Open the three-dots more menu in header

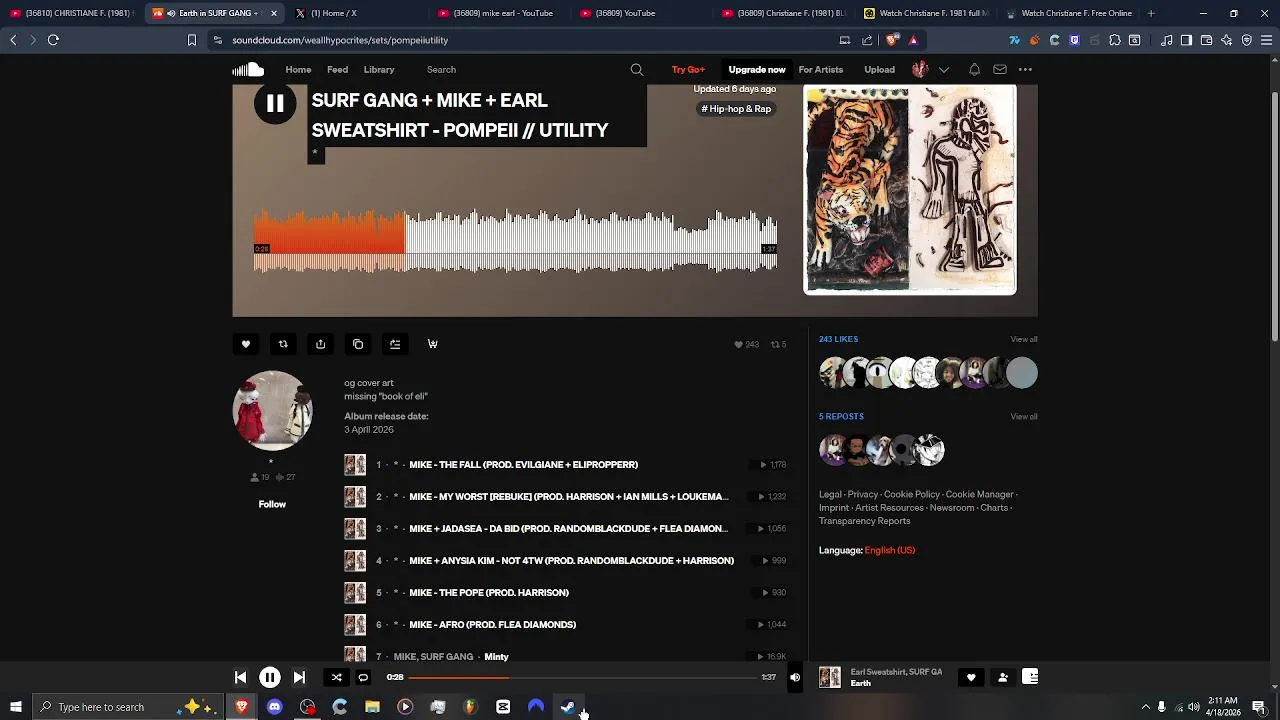(x=1025, y=70)
